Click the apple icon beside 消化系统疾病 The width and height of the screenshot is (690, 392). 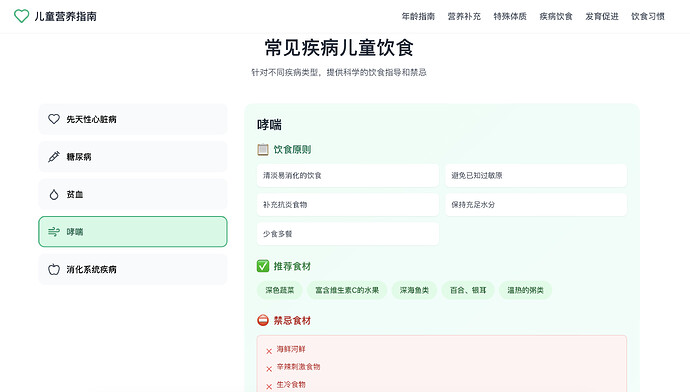(54, 269)
